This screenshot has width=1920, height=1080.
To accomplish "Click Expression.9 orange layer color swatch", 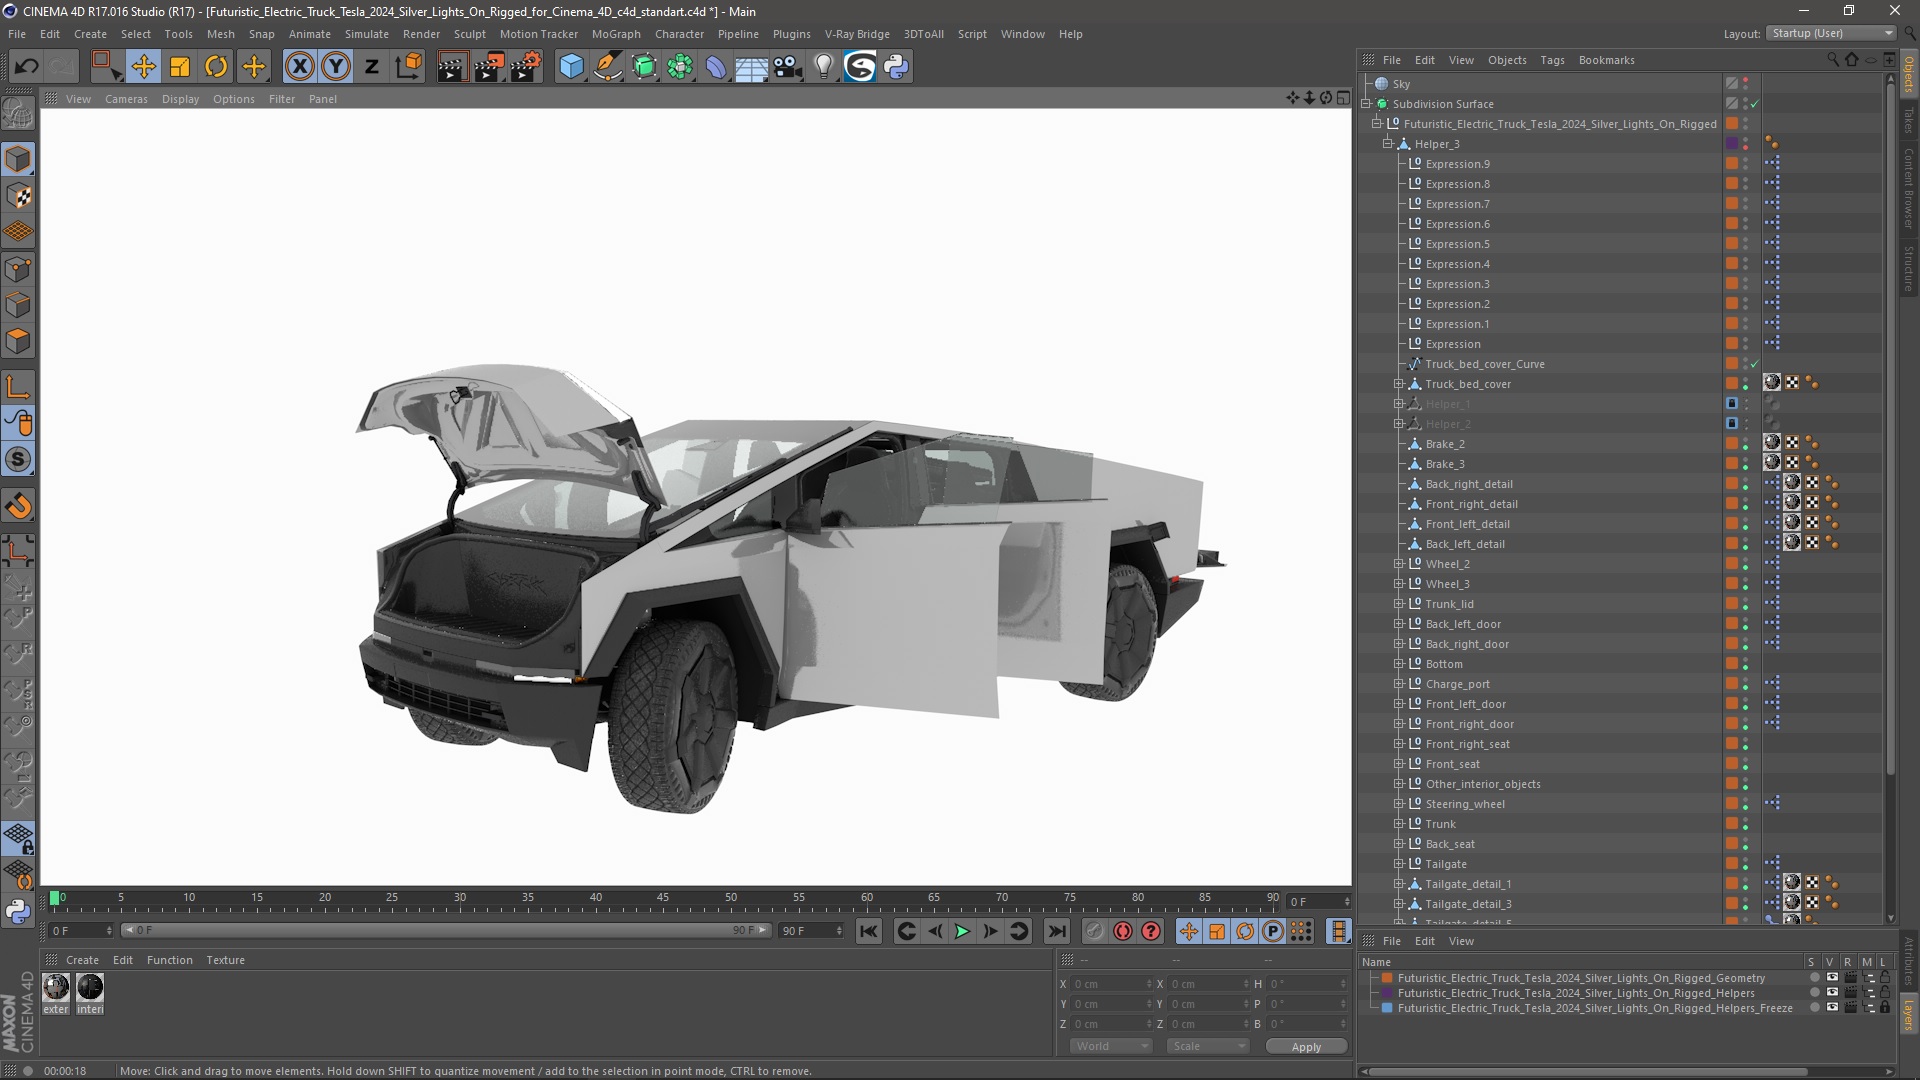I will click(1732, 164).
